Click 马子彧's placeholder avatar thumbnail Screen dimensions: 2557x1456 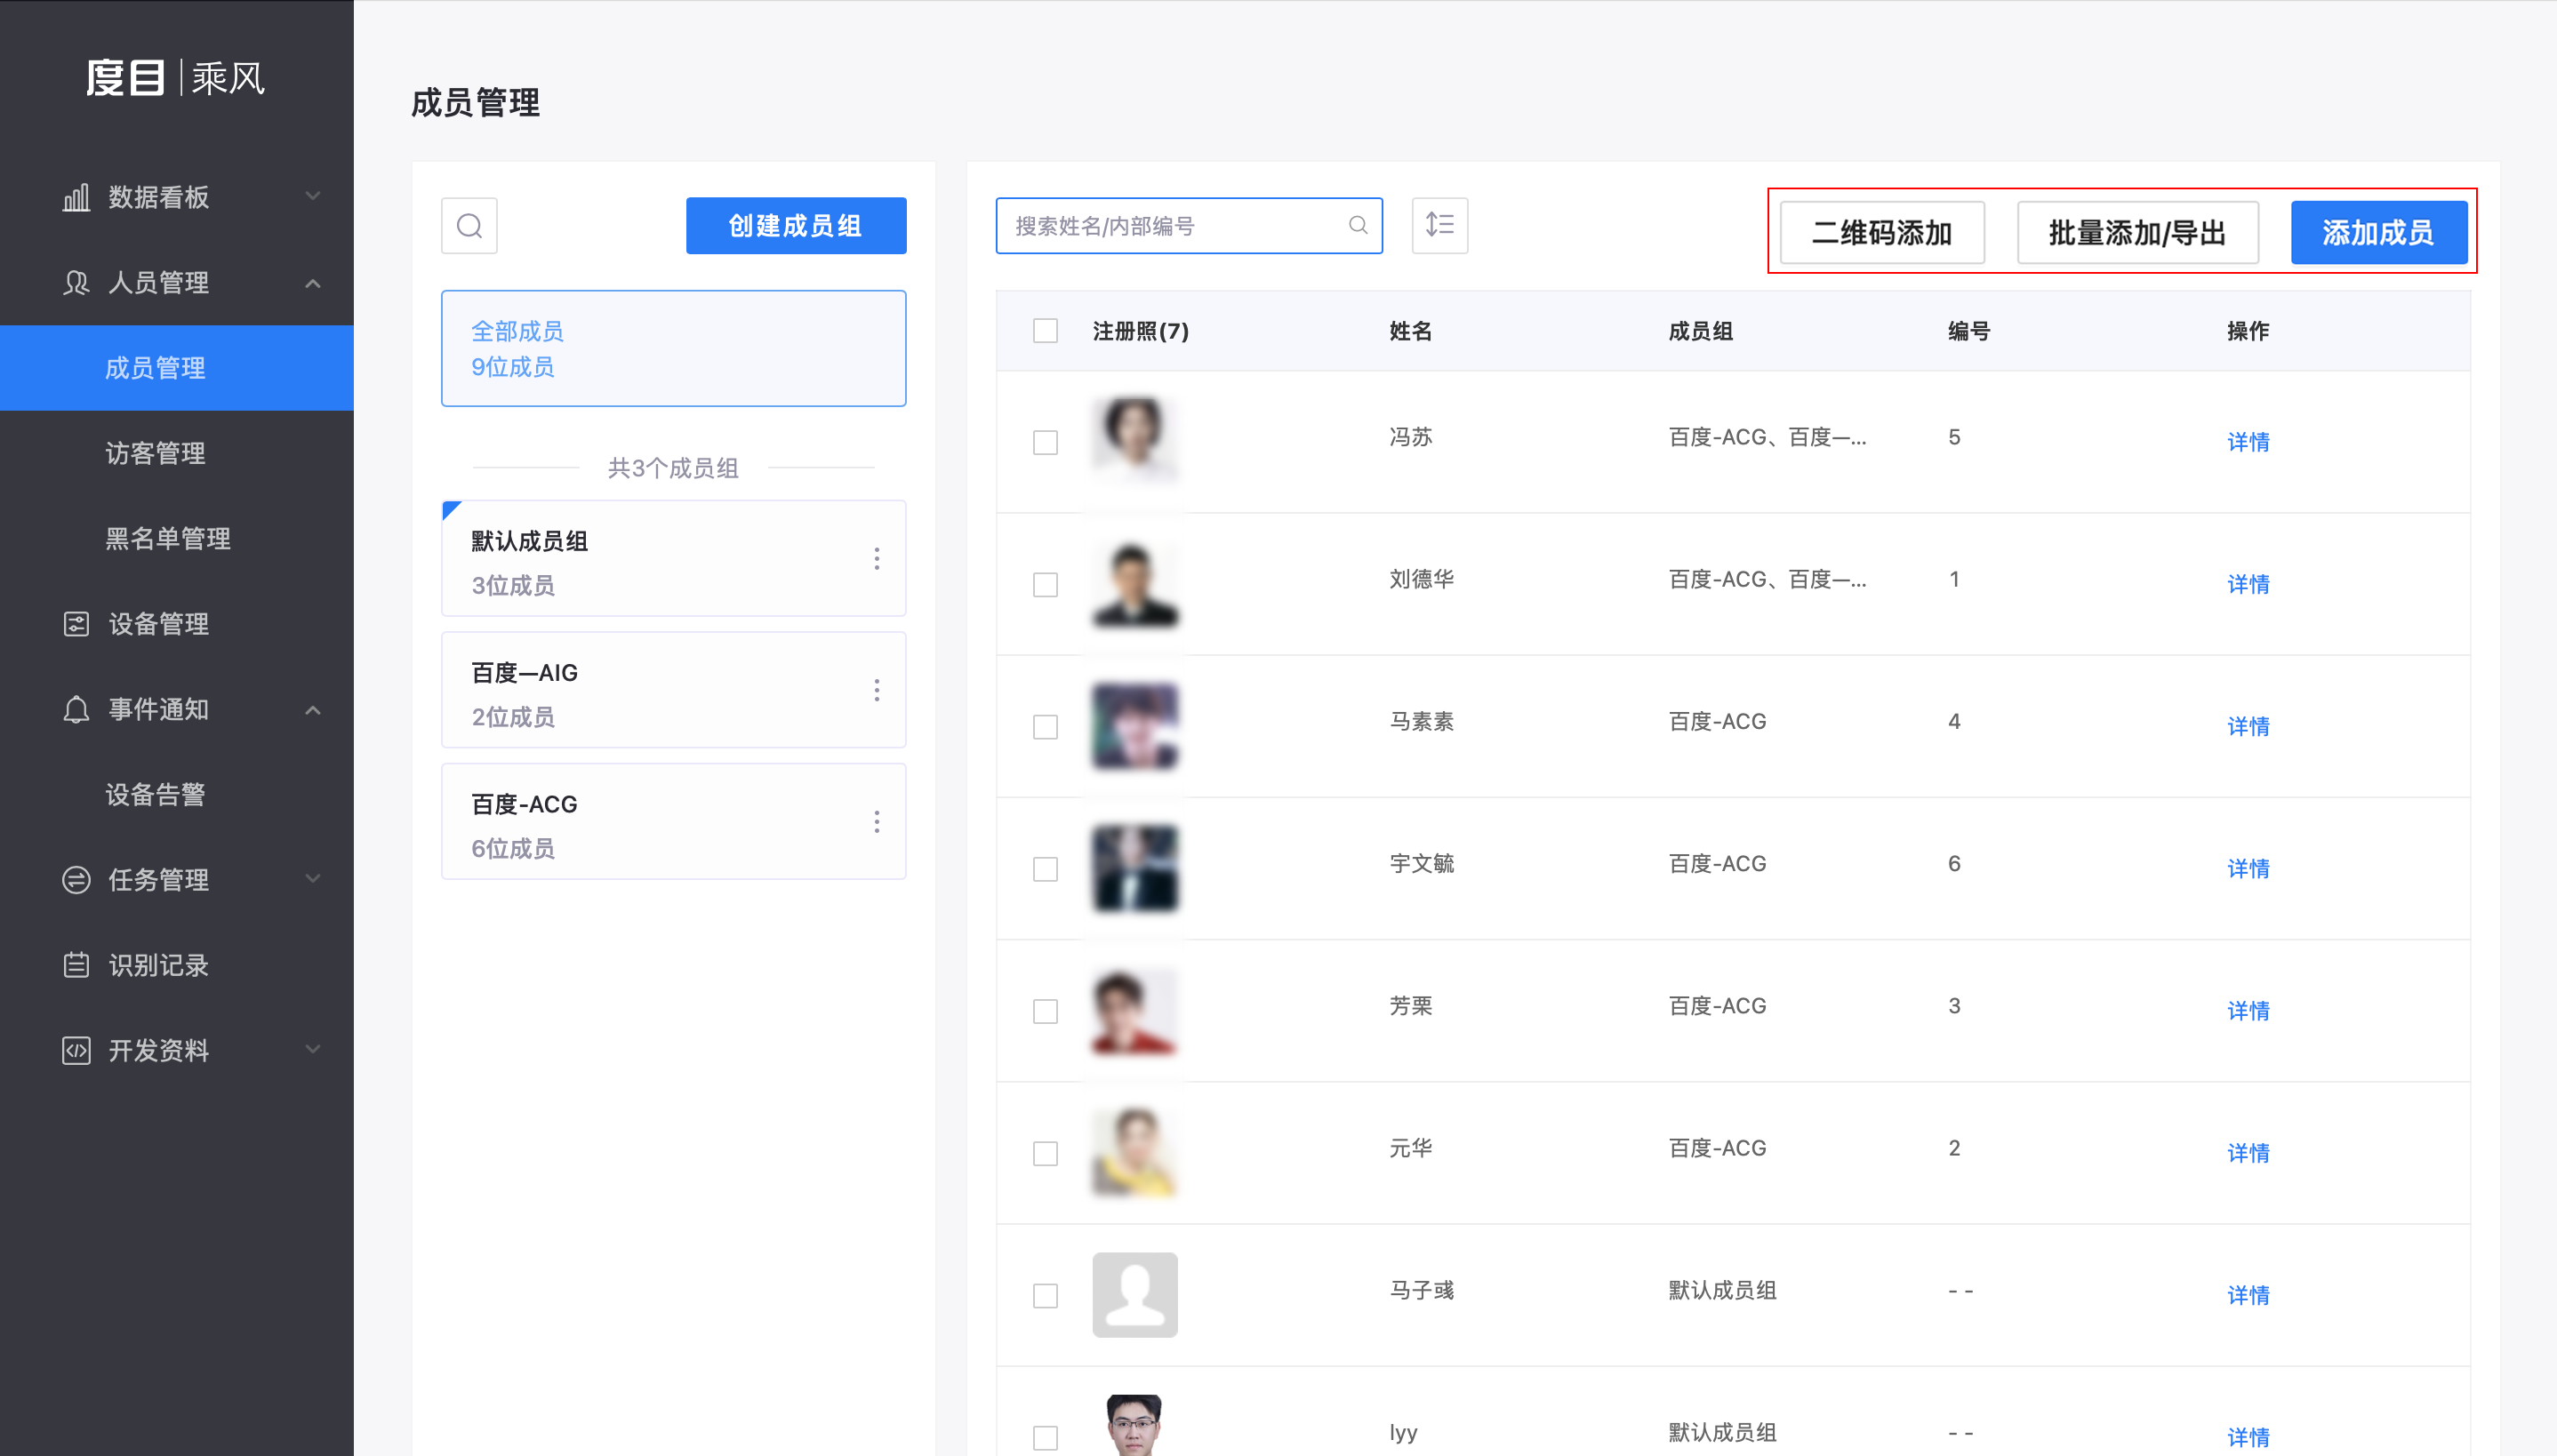[x=1135, y=1295]
